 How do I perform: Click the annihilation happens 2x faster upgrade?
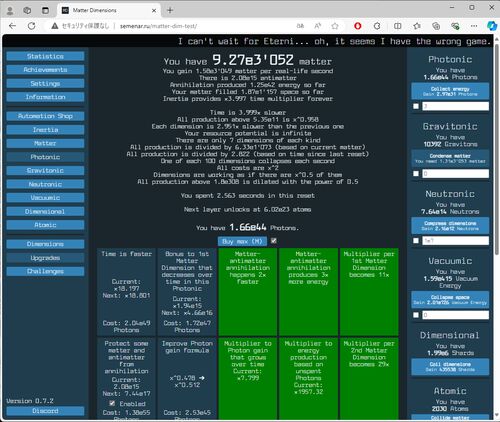[x=248, y=292]
